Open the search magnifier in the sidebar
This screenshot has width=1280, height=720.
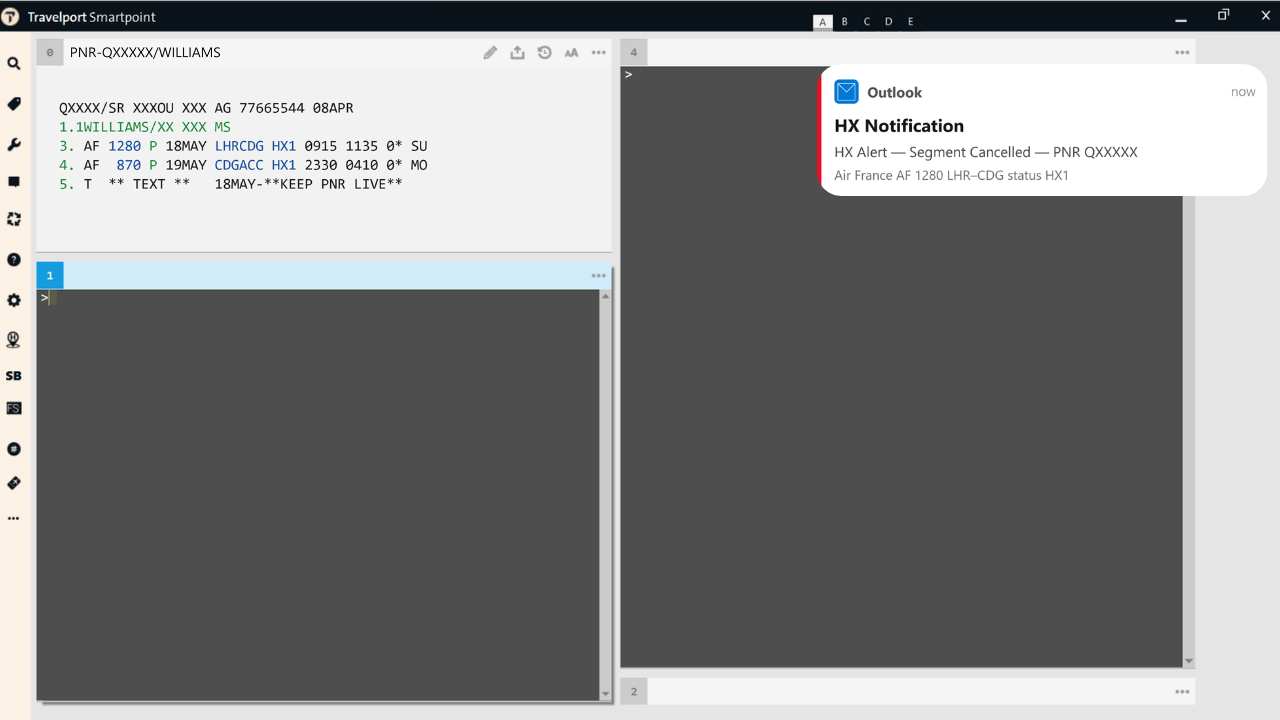coord(14,64)
